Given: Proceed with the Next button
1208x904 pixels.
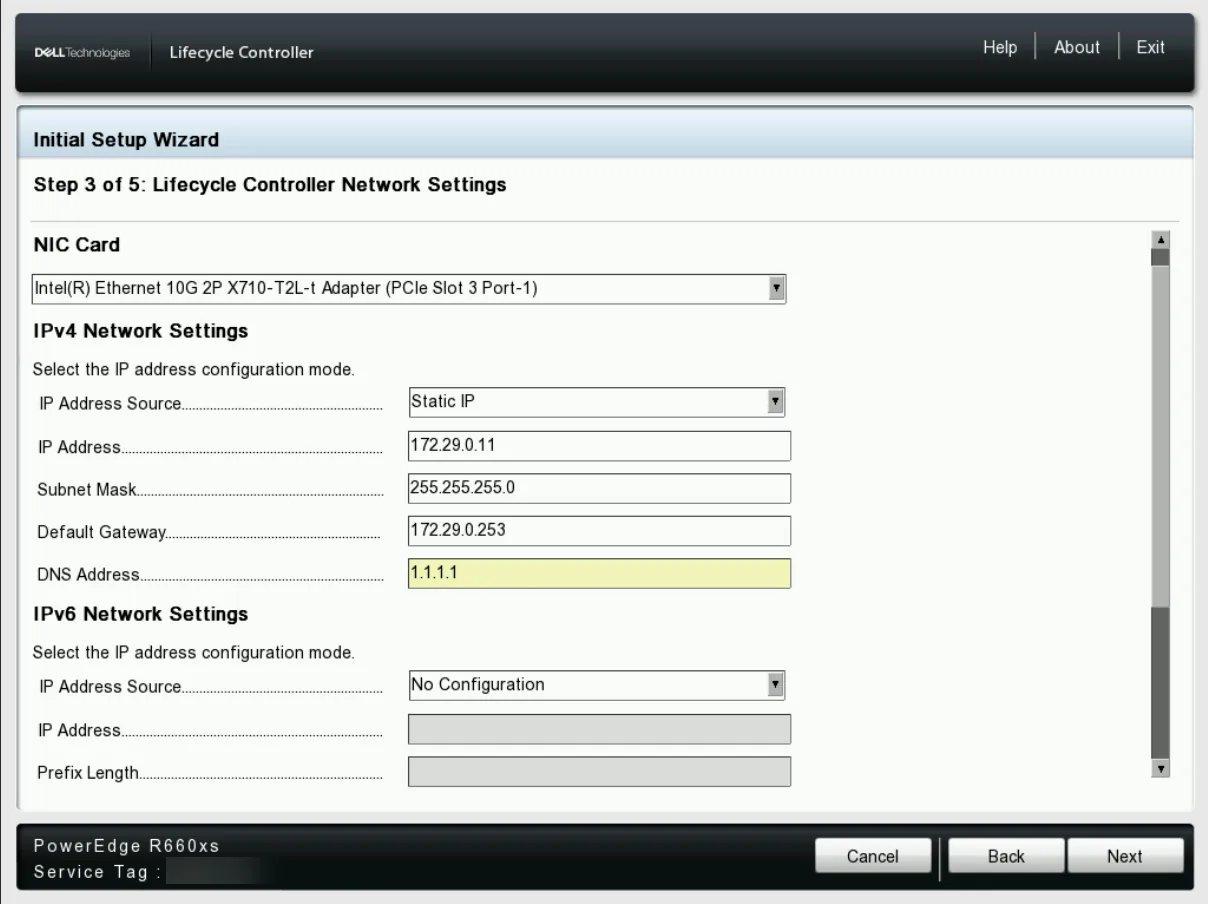Looking at the screenshot, I should (x=1124, y=856).
